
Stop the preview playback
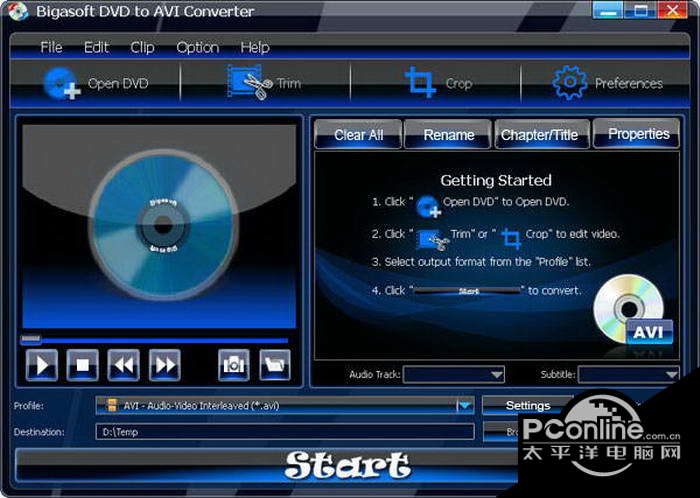(x=83, y=365)
